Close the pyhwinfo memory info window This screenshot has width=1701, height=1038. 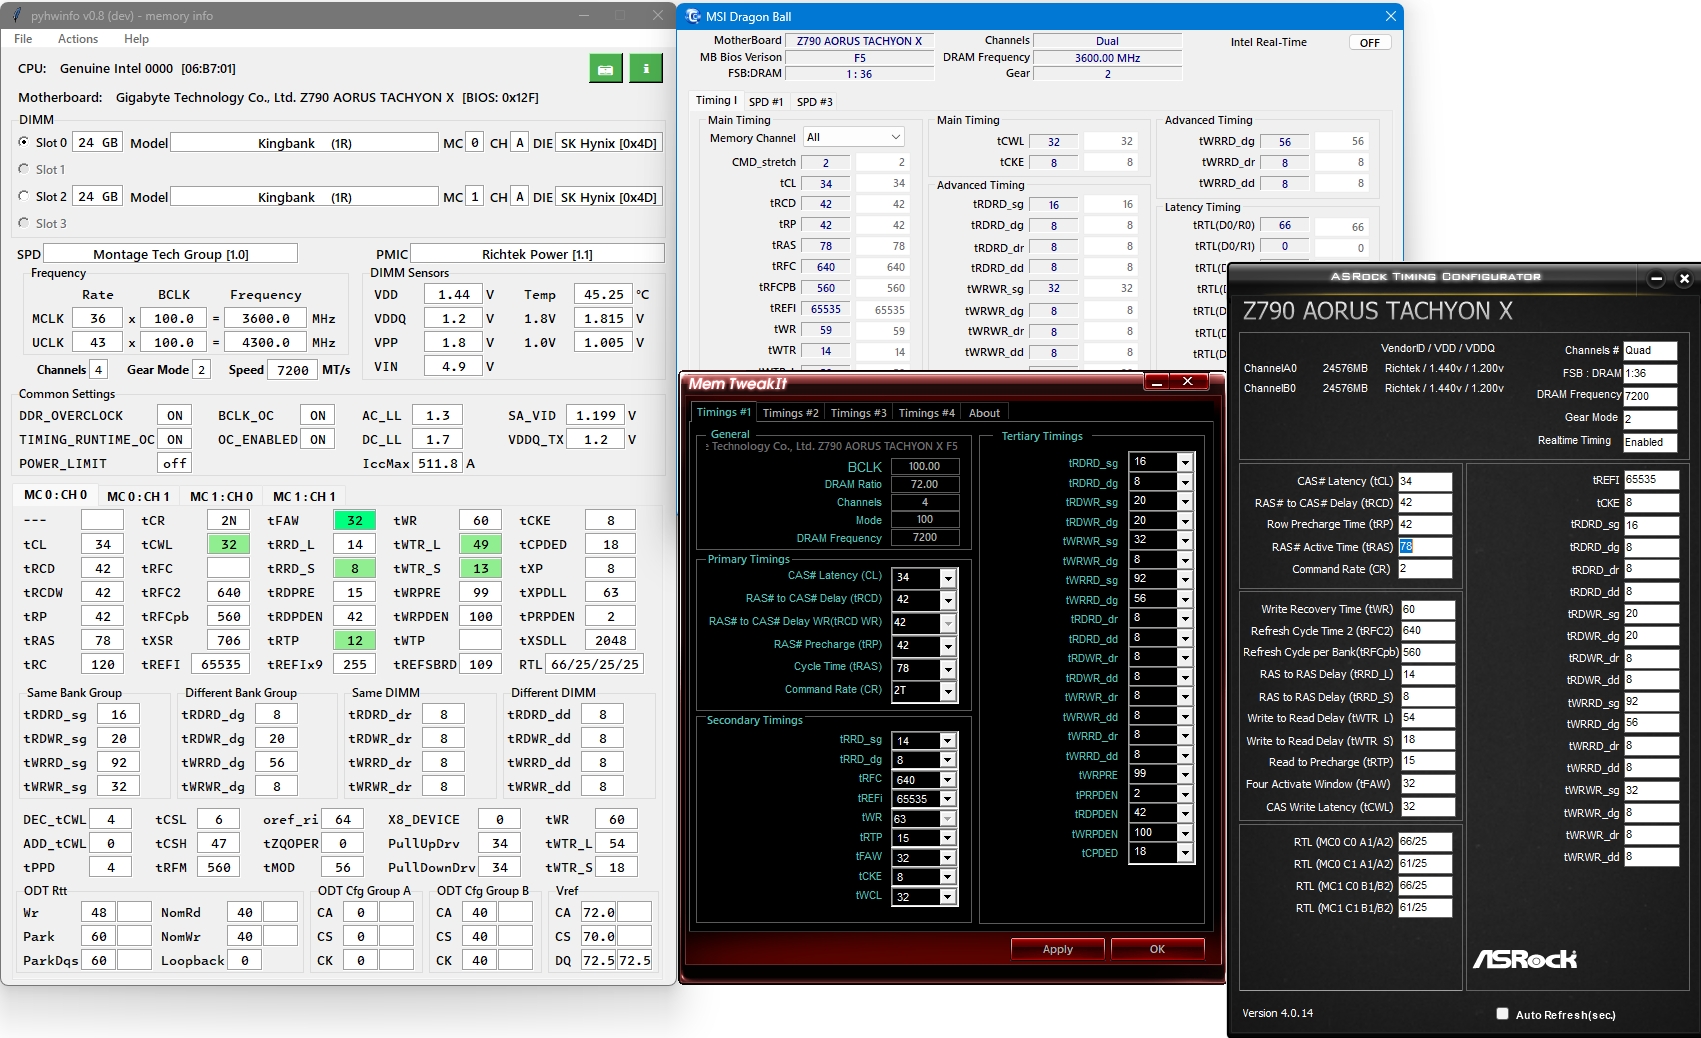tap(657, 16)
